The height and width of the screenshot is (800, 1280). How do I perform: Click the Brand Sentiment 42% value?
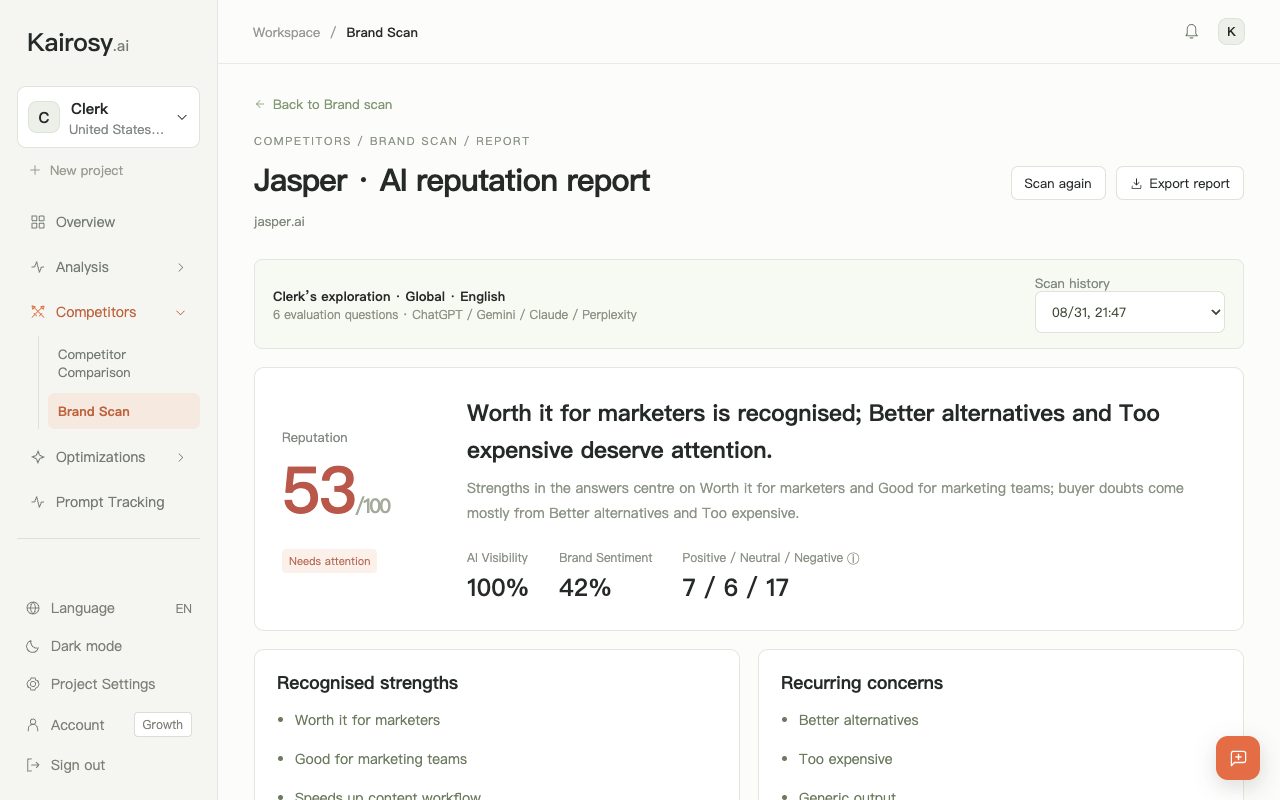(x=585, y=587)
